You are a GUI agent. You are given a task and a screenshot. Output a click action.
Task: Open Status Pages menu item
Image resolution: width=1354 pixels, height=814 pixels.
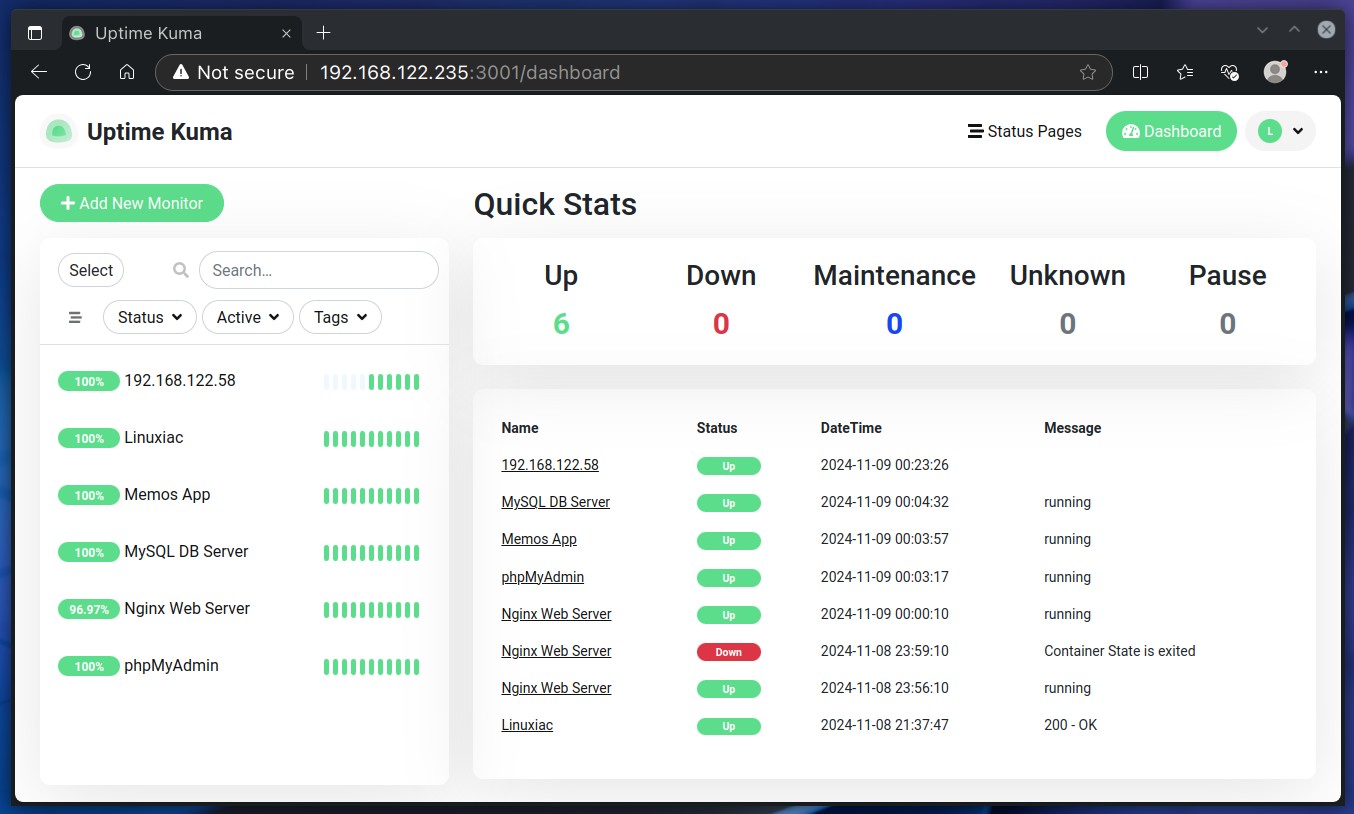tap(1025, 131)
